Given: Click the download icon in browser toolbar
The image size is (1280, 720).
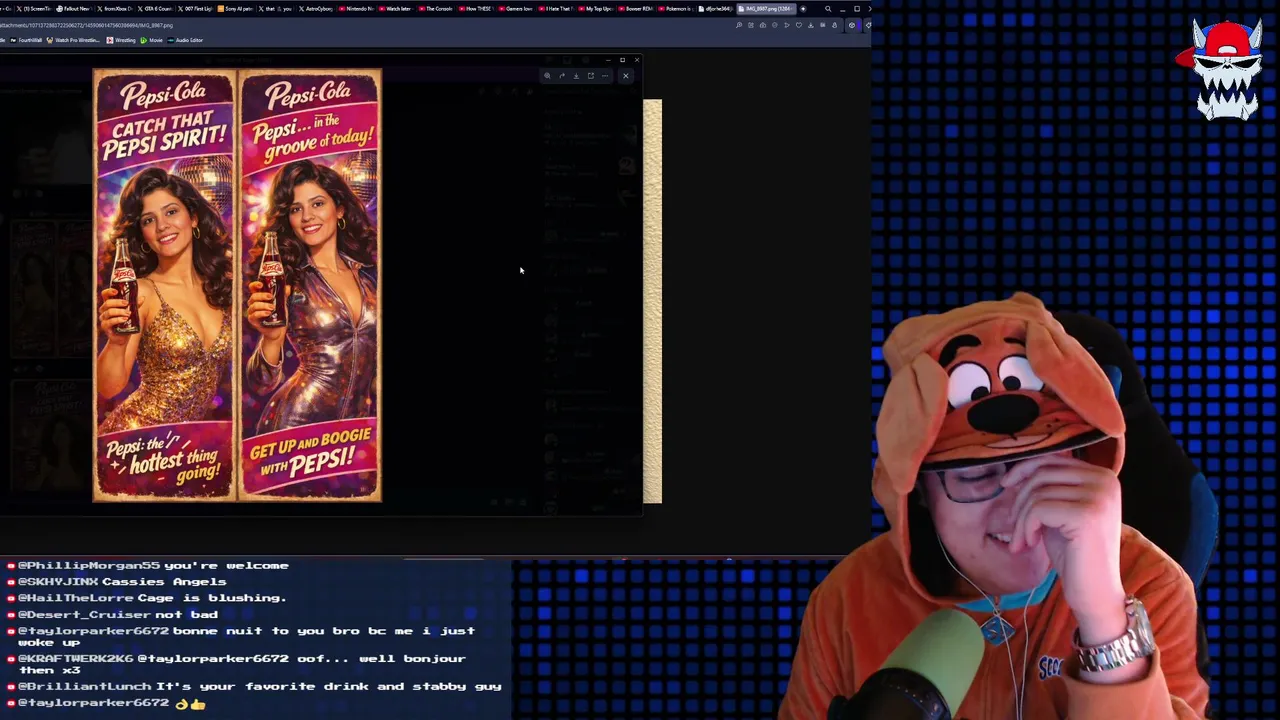Looking at the screenshot, I should coord(811,25).
